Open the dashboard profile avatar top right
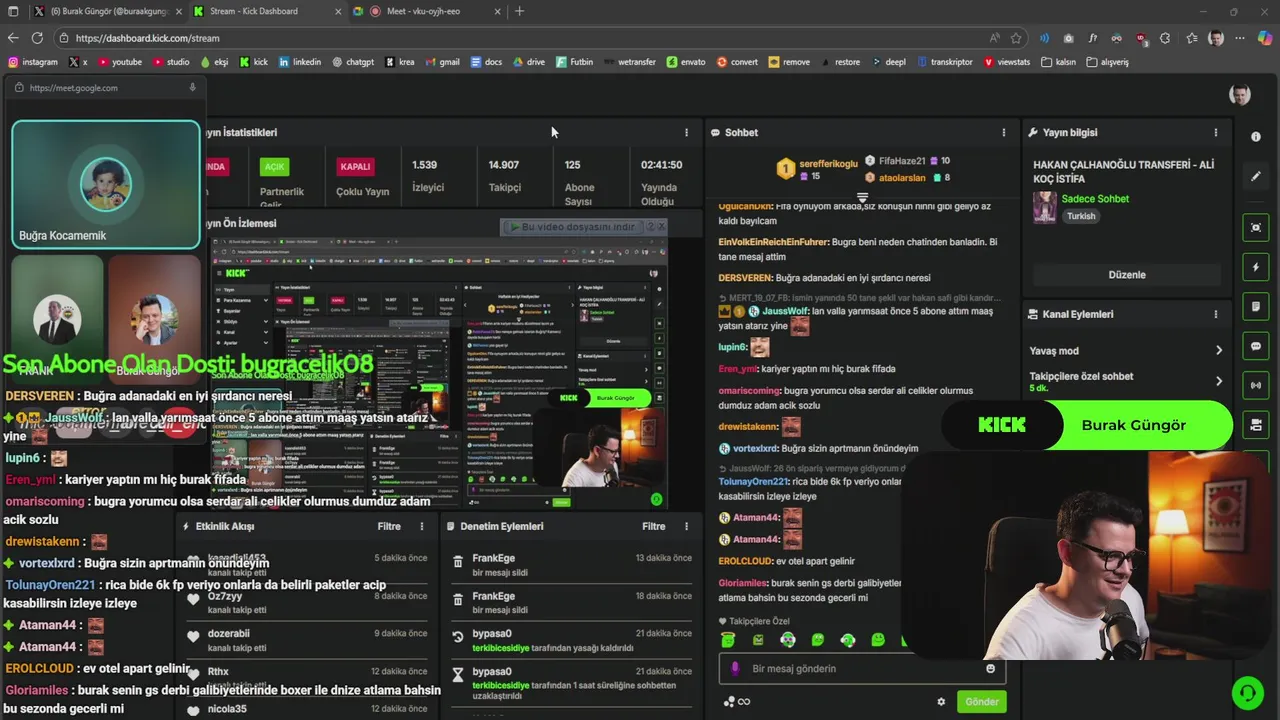Screen dimensions: 1280x720 (1240, 94)
